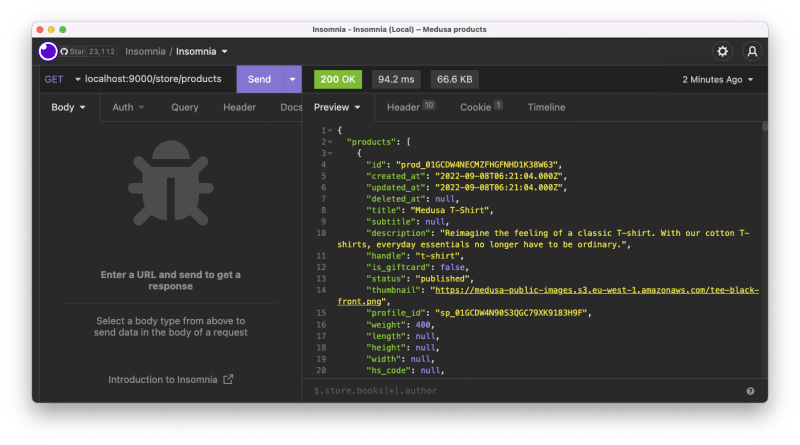
Task: Click the 66.6 KB size tag
Action: click(x=454, y=80)
